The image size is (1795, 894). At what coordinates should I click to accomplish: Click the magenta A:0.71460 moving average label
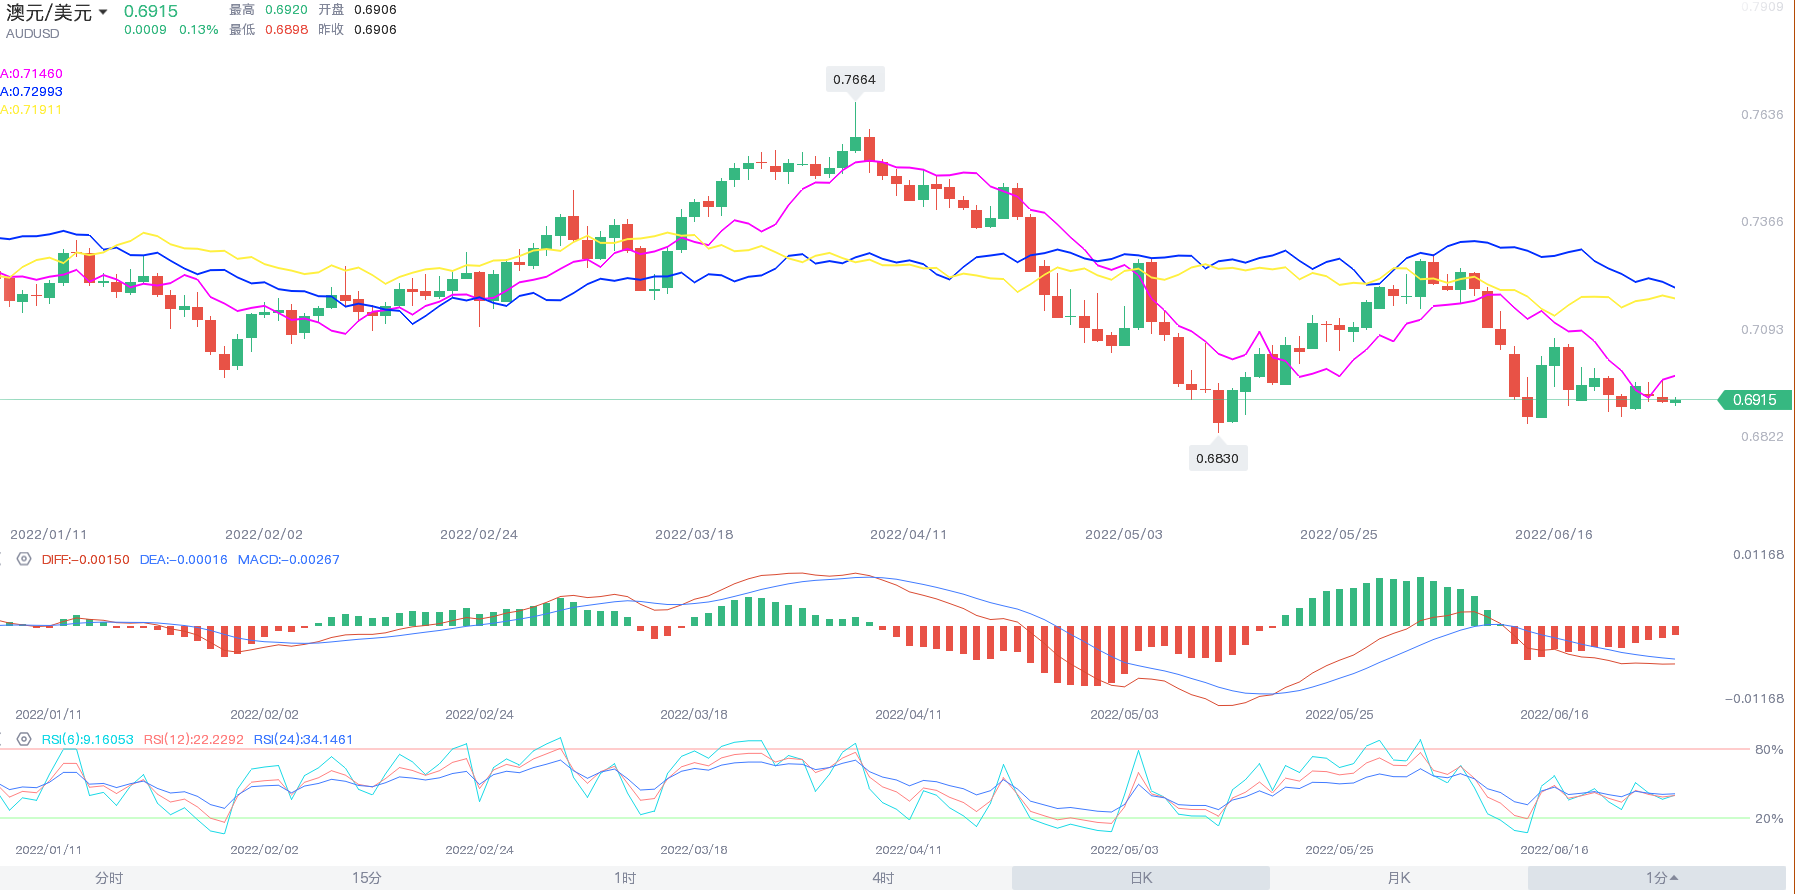tap(31, 74)
